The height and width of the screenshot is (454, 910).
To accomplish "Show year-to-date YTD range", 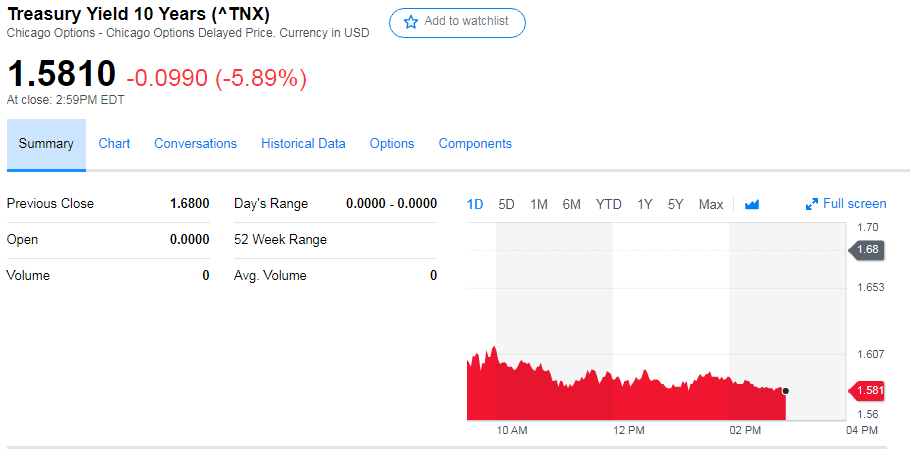I will pos(609,204).
